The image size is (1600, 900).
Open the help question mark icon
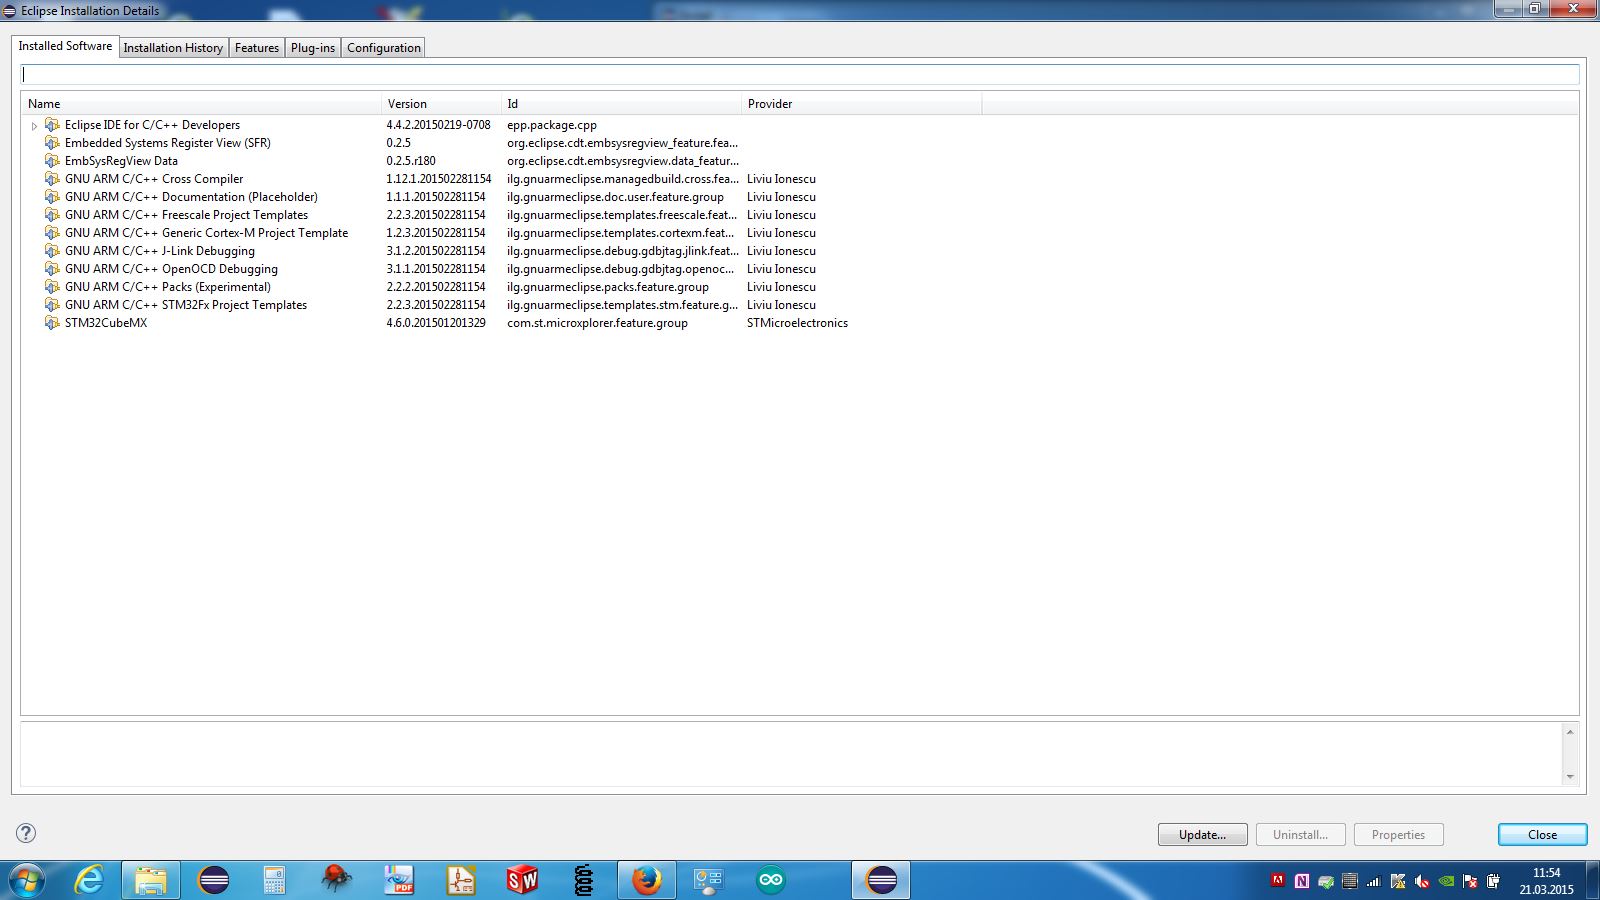point(26,833)
